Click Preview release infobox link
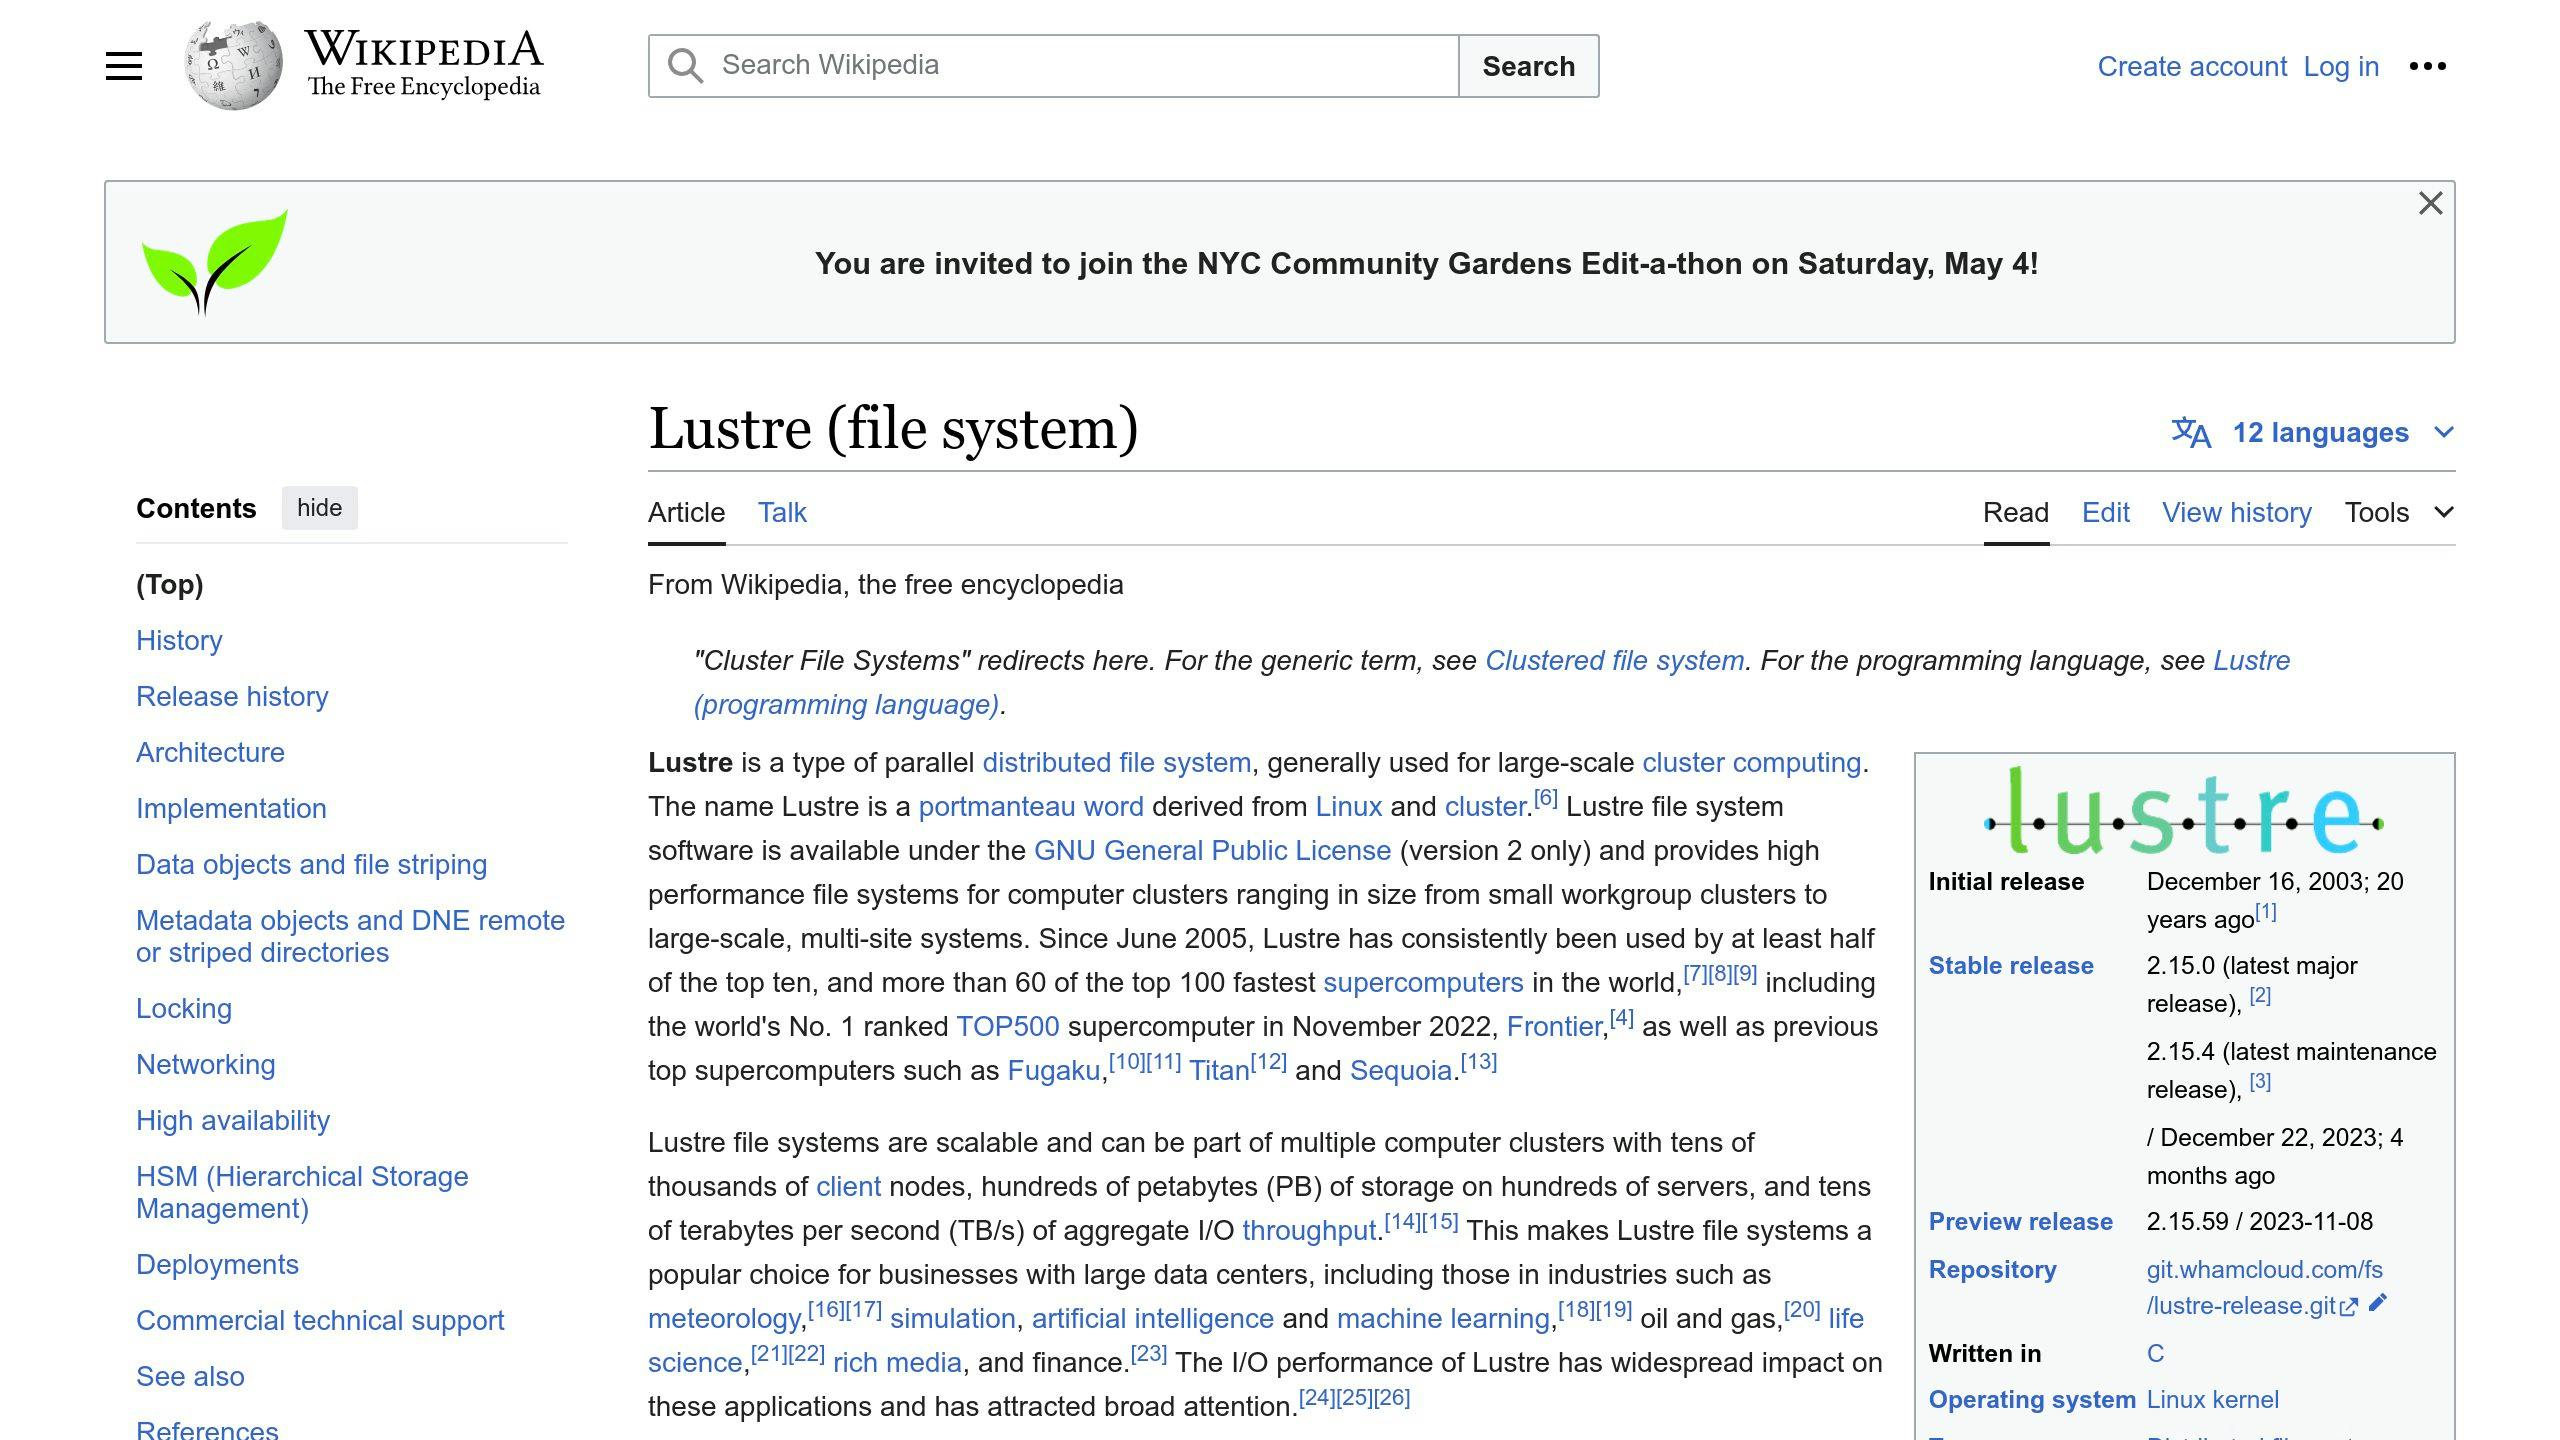 point(2020,1221)
